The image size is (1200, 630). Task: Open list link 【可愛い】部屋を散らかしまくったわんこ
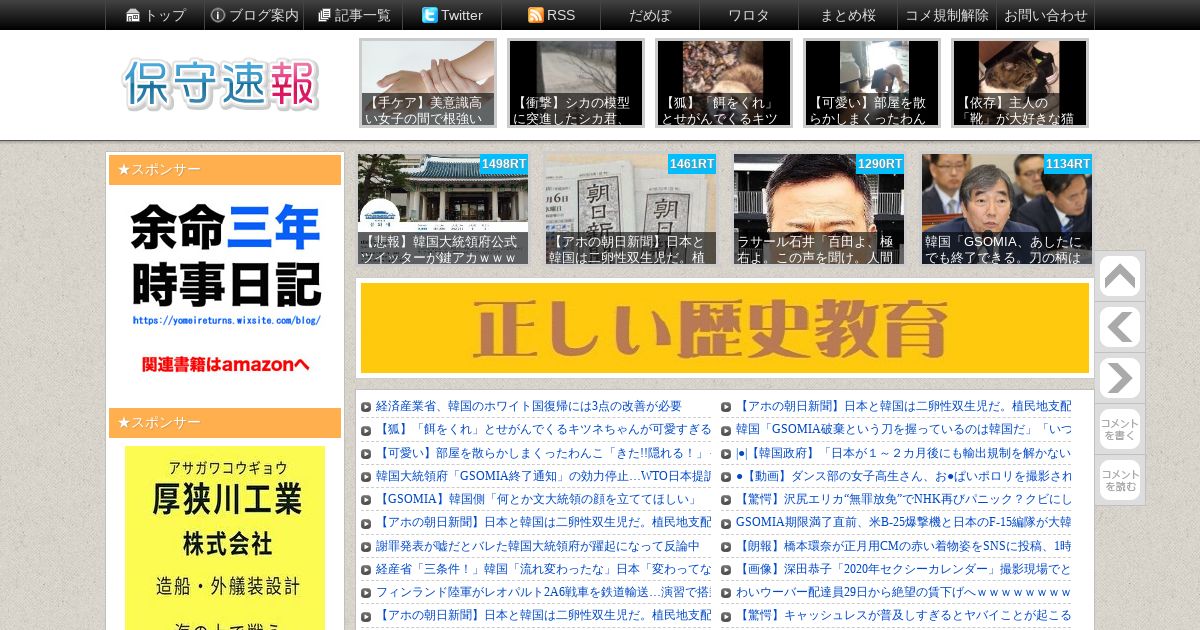pyautogui.click(x=543, y=453)
